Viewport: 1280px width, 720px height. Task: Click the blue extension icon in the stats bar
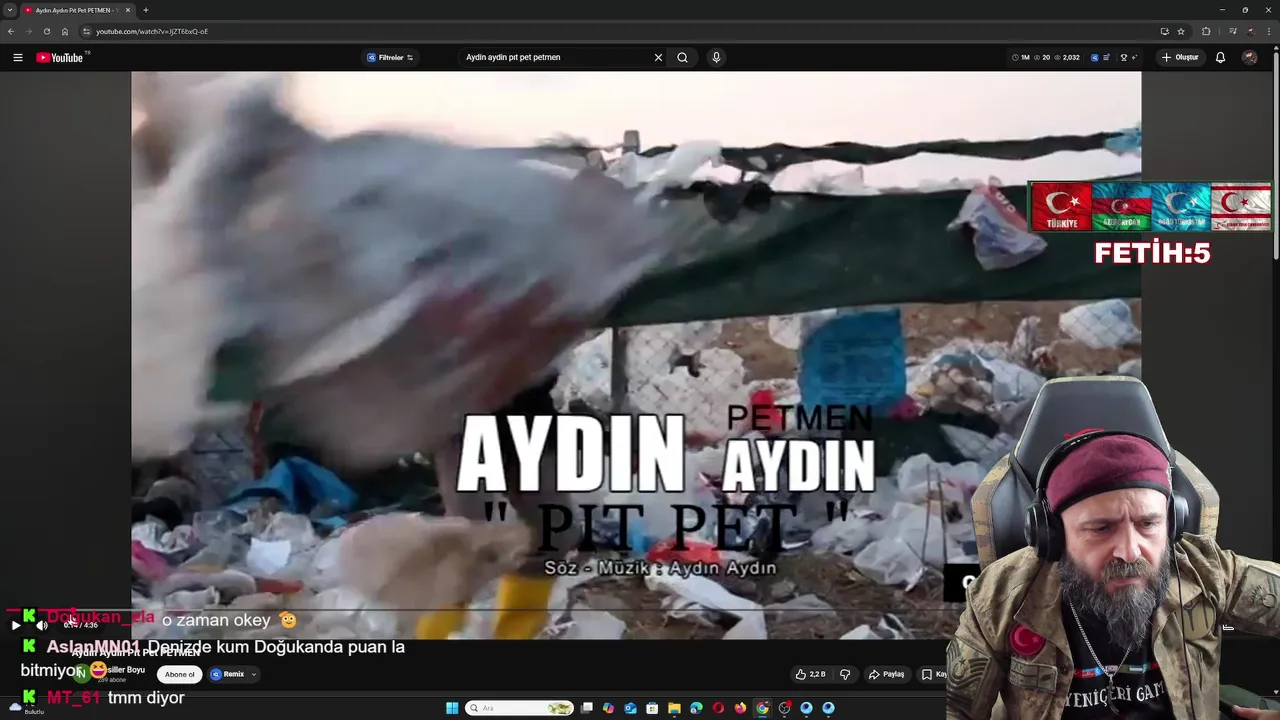(x=1094, y=57)
